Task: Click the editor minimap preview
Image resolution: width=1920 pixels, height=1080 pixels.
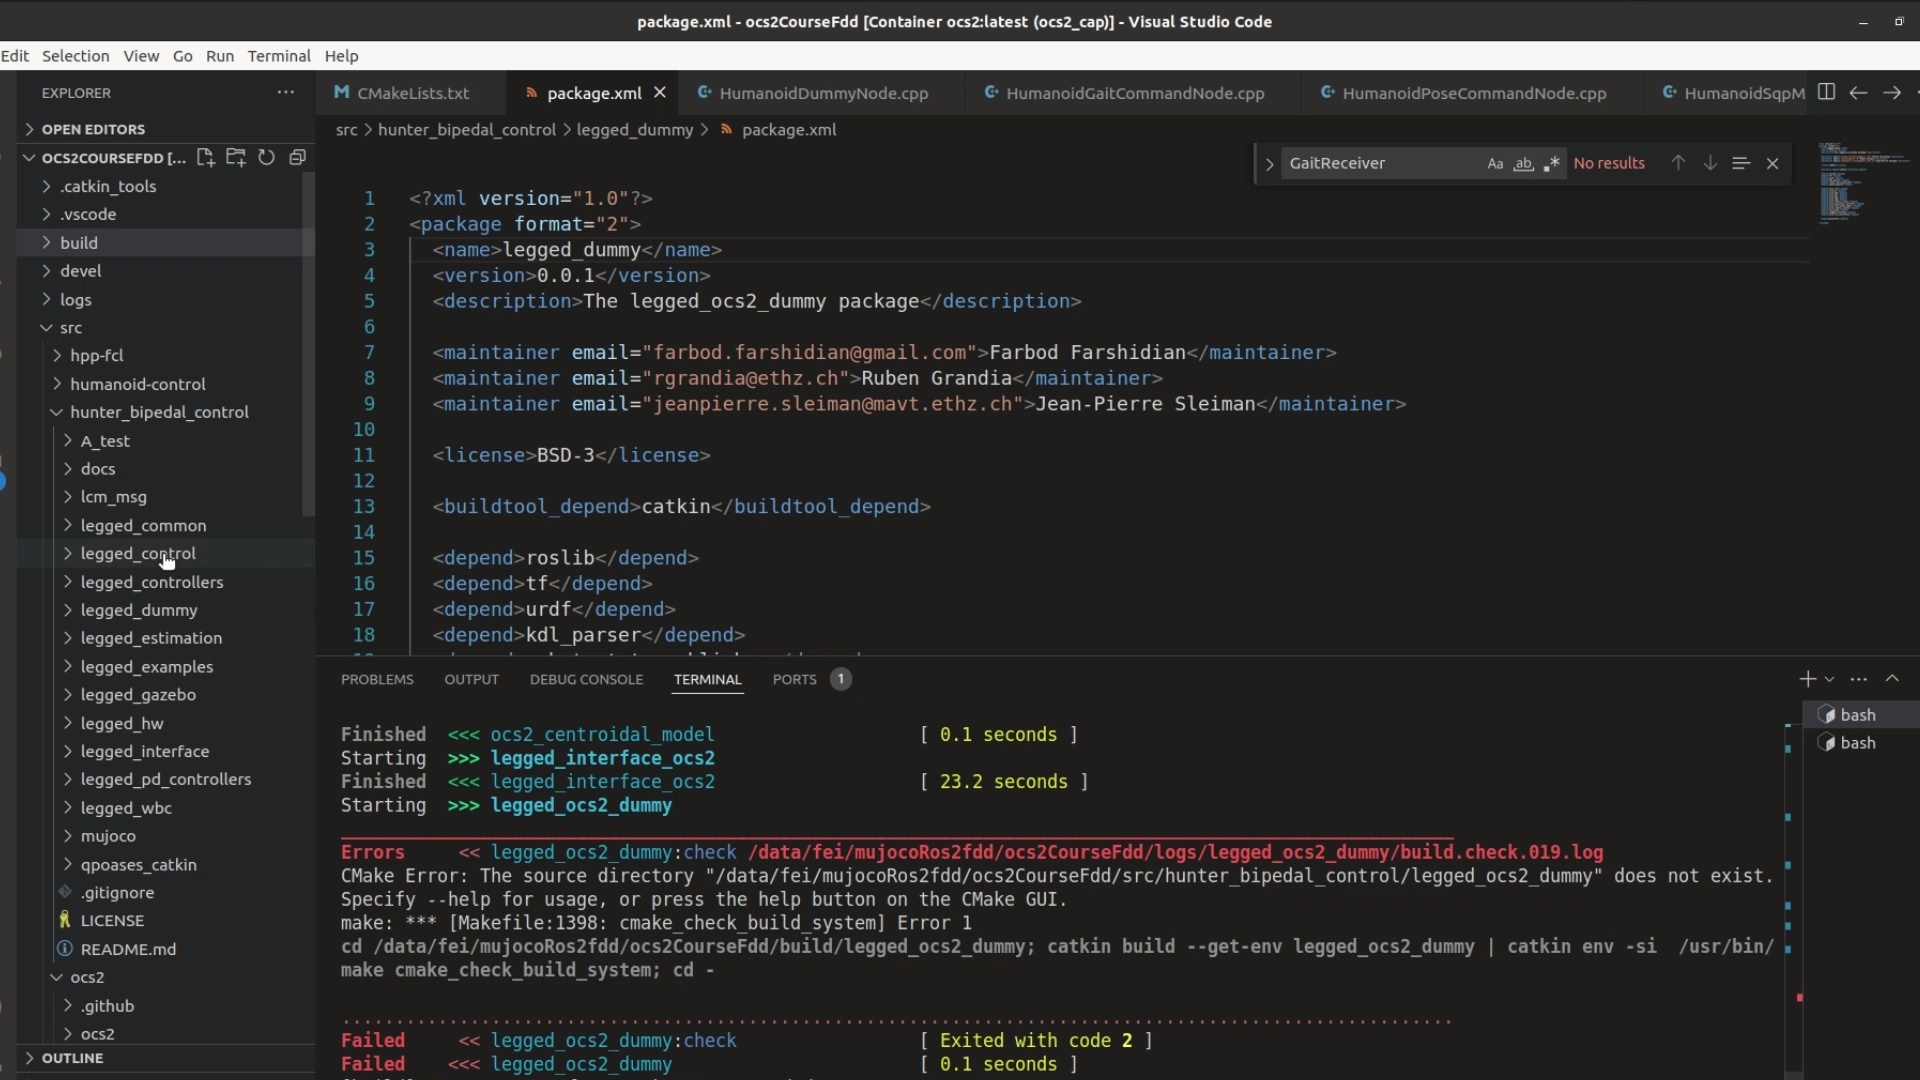Action: (x=1850, y=182)
